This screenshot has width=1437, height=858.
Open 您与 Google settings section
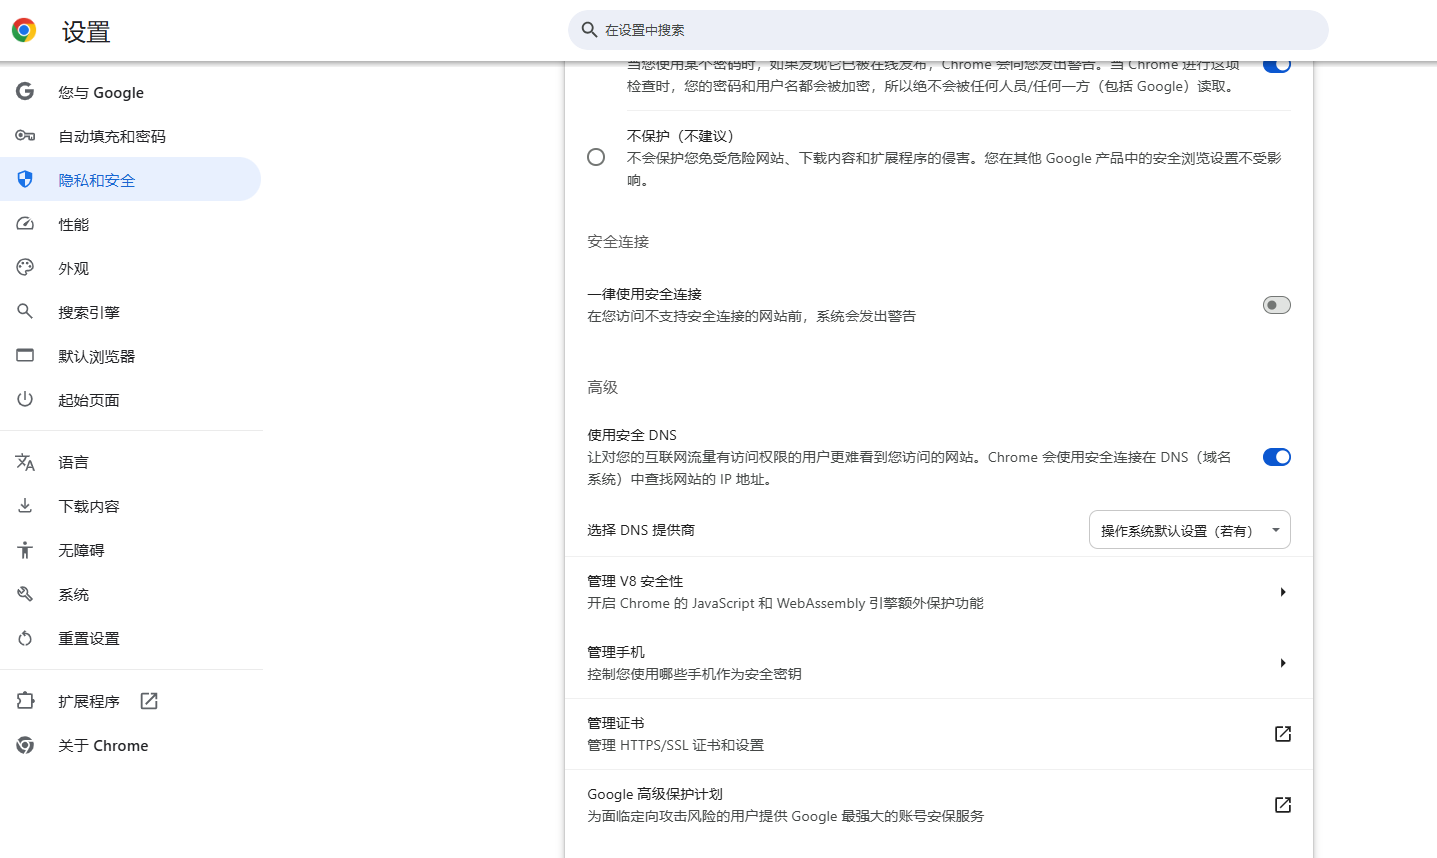point(130,92)
